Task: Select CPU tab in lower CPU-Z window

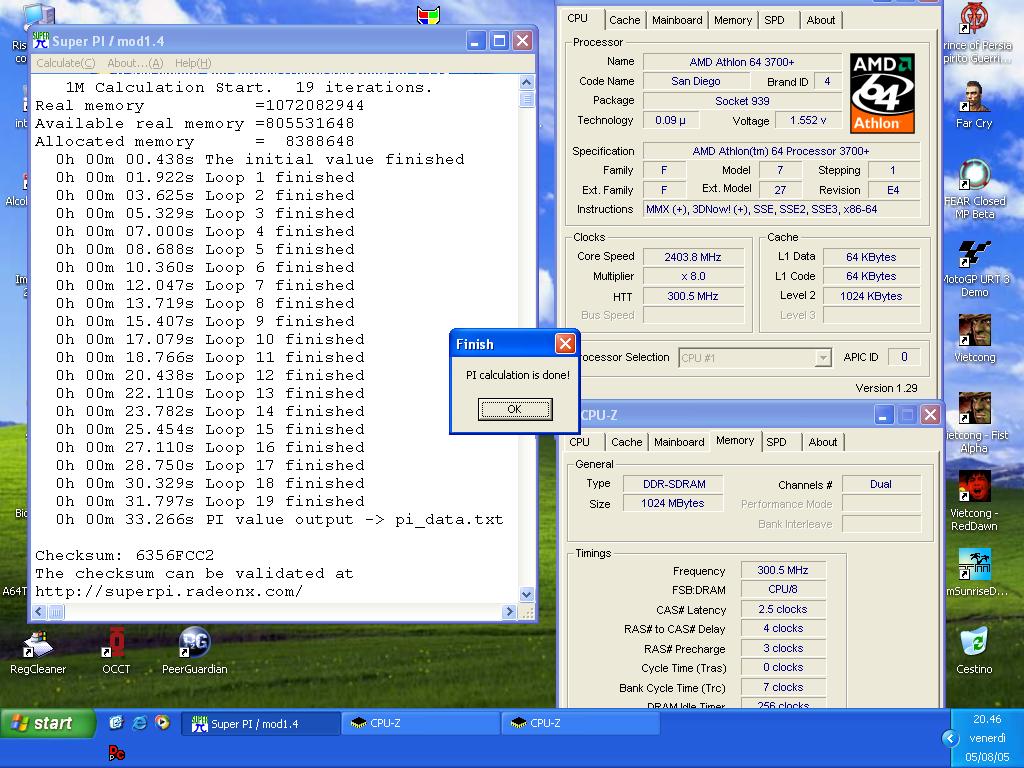Action: [579, 442]
